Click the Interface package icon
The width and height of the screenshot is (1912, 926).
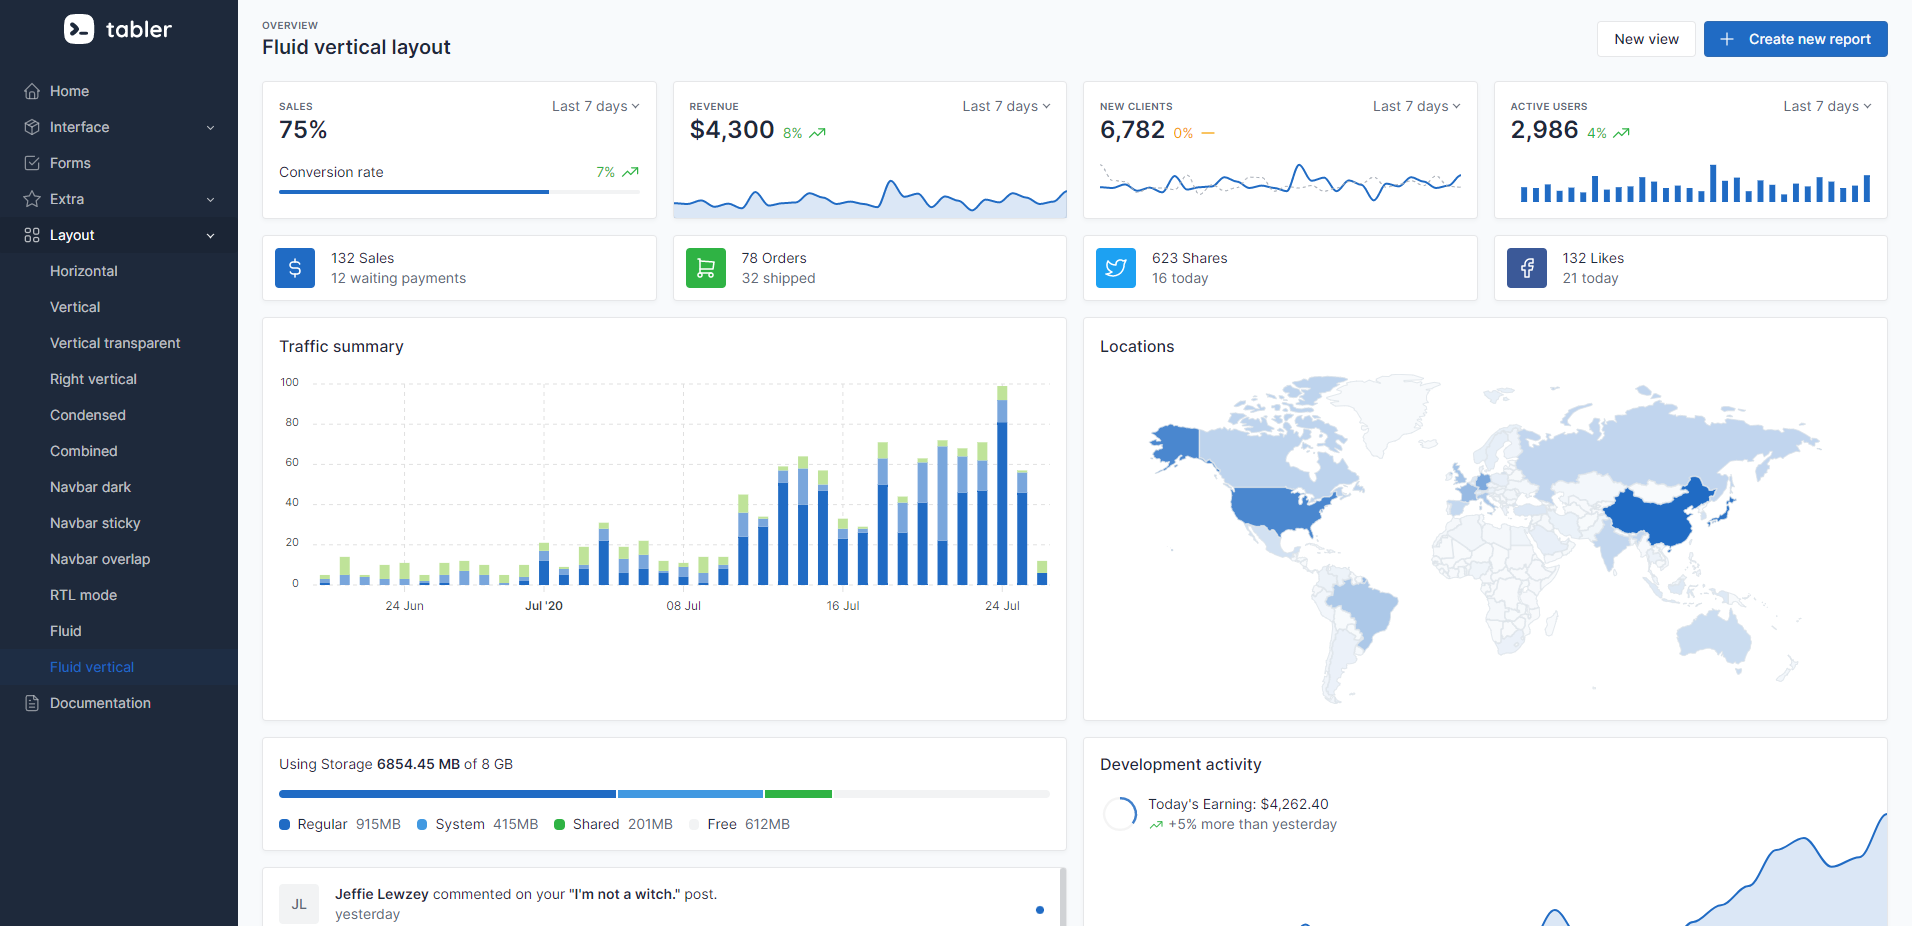click(x=32, y=127)
